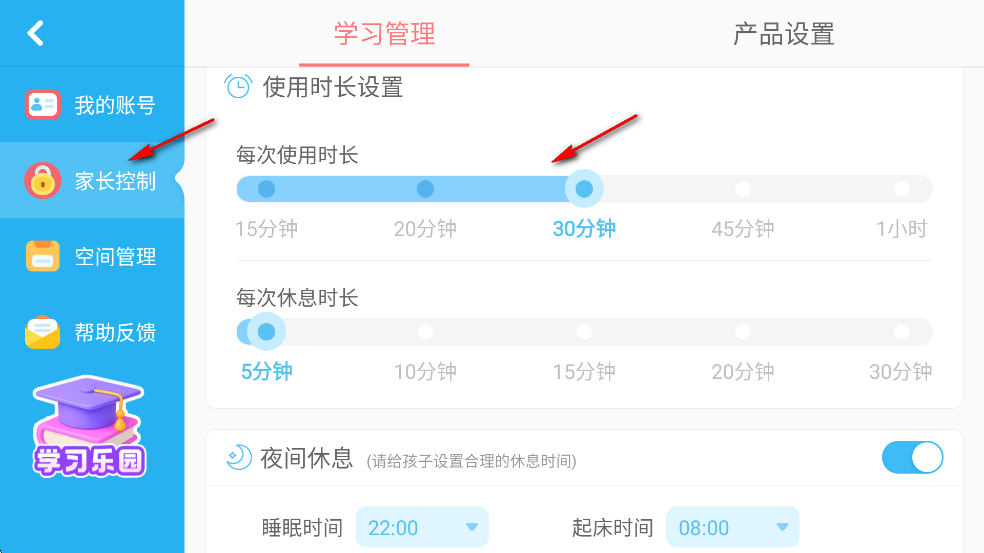
Task: Open 帮助反馈 envelope icon
Action: (43, 332)
